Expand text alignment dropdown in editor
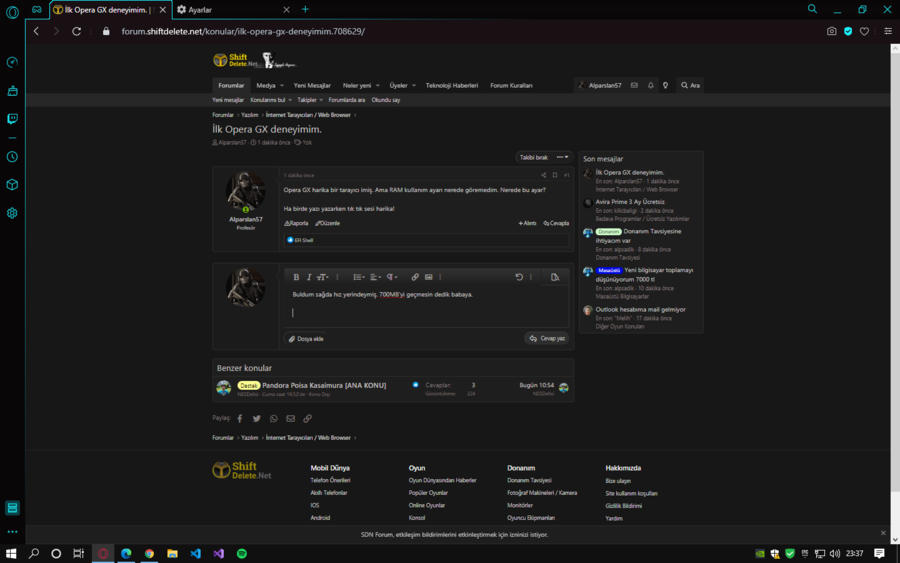The image size is (900, 563). coord(375,277)
